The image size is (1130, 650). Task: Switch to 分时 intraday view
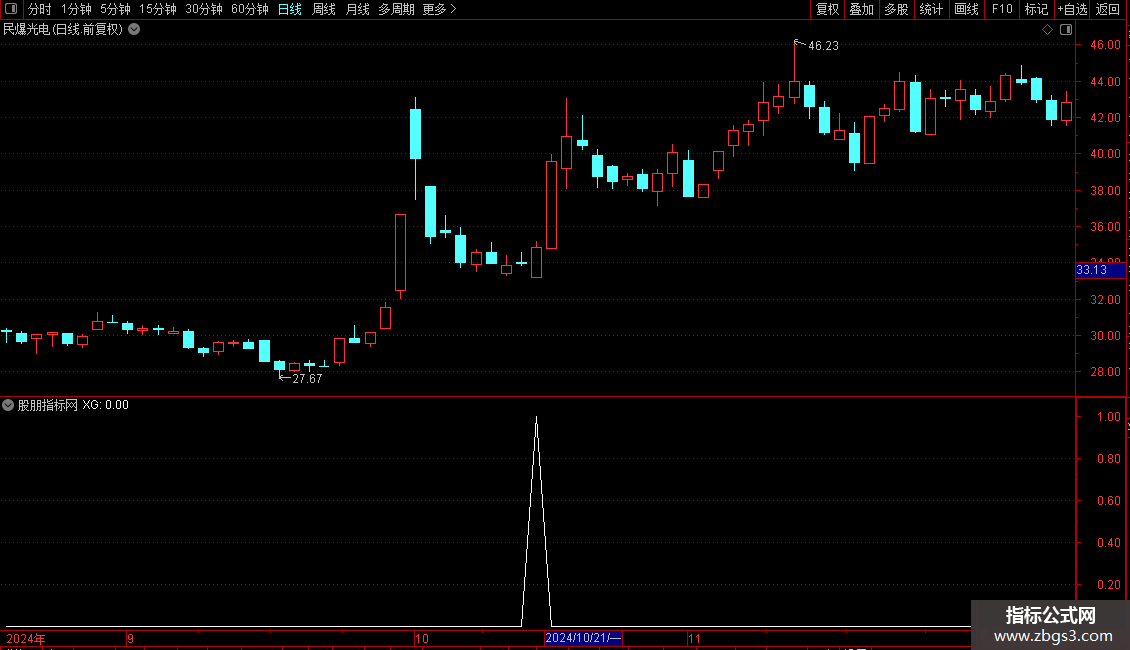(x=40, y=9)
